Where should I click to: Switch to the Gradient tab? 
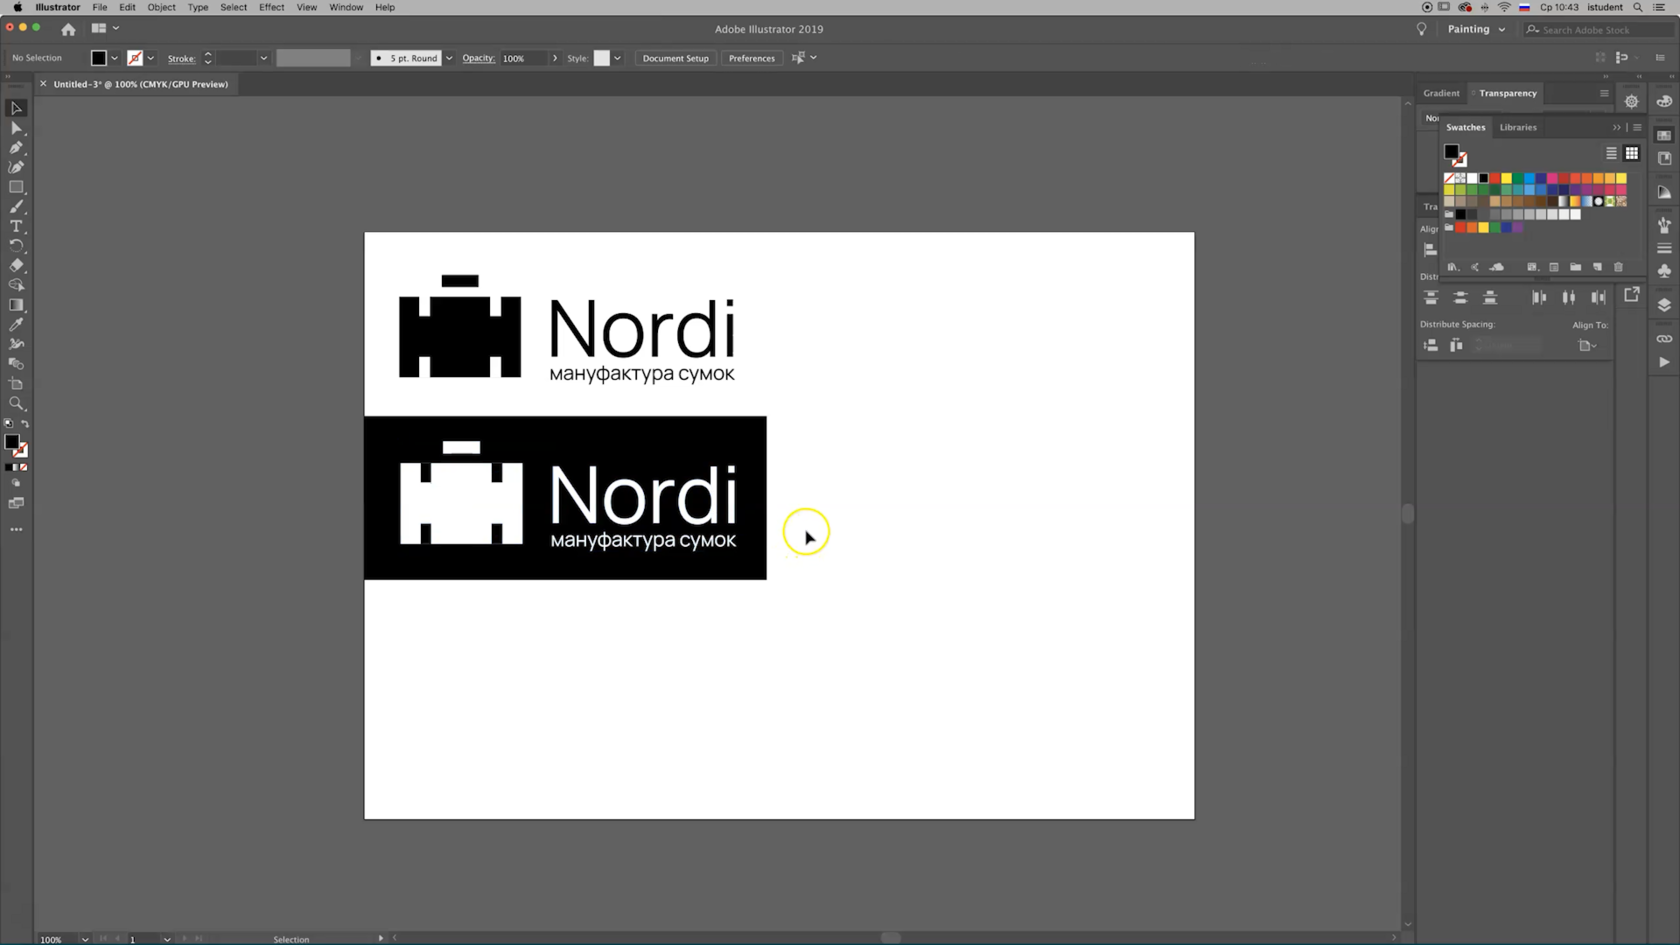[1441, 93]
